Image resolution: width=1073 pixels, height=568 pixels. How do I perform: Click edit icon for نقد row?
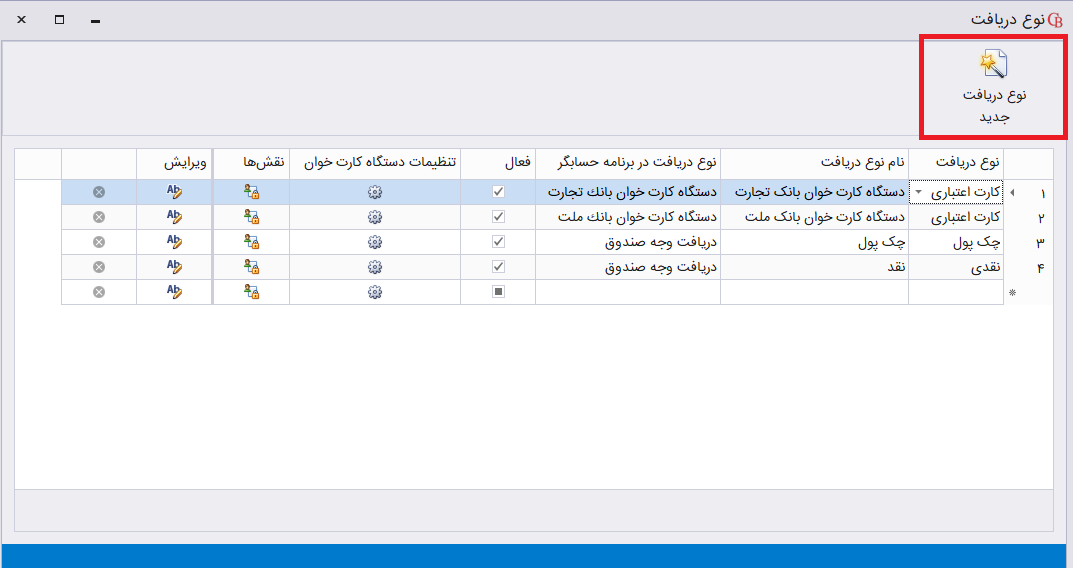(x=174, y=267)
